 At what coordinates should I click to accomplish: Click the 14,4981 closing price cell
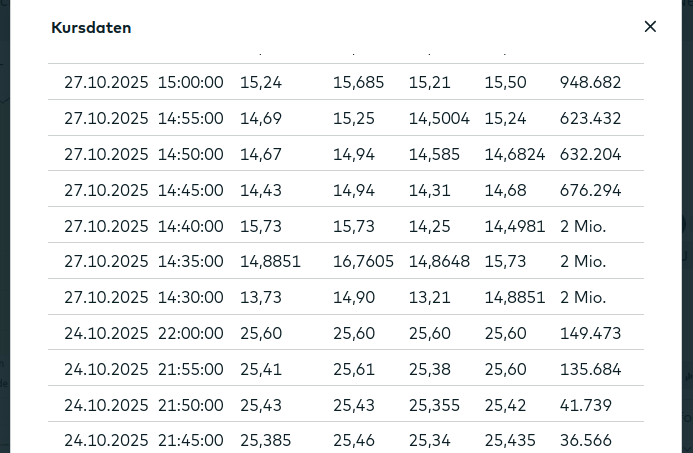(515, 226)
